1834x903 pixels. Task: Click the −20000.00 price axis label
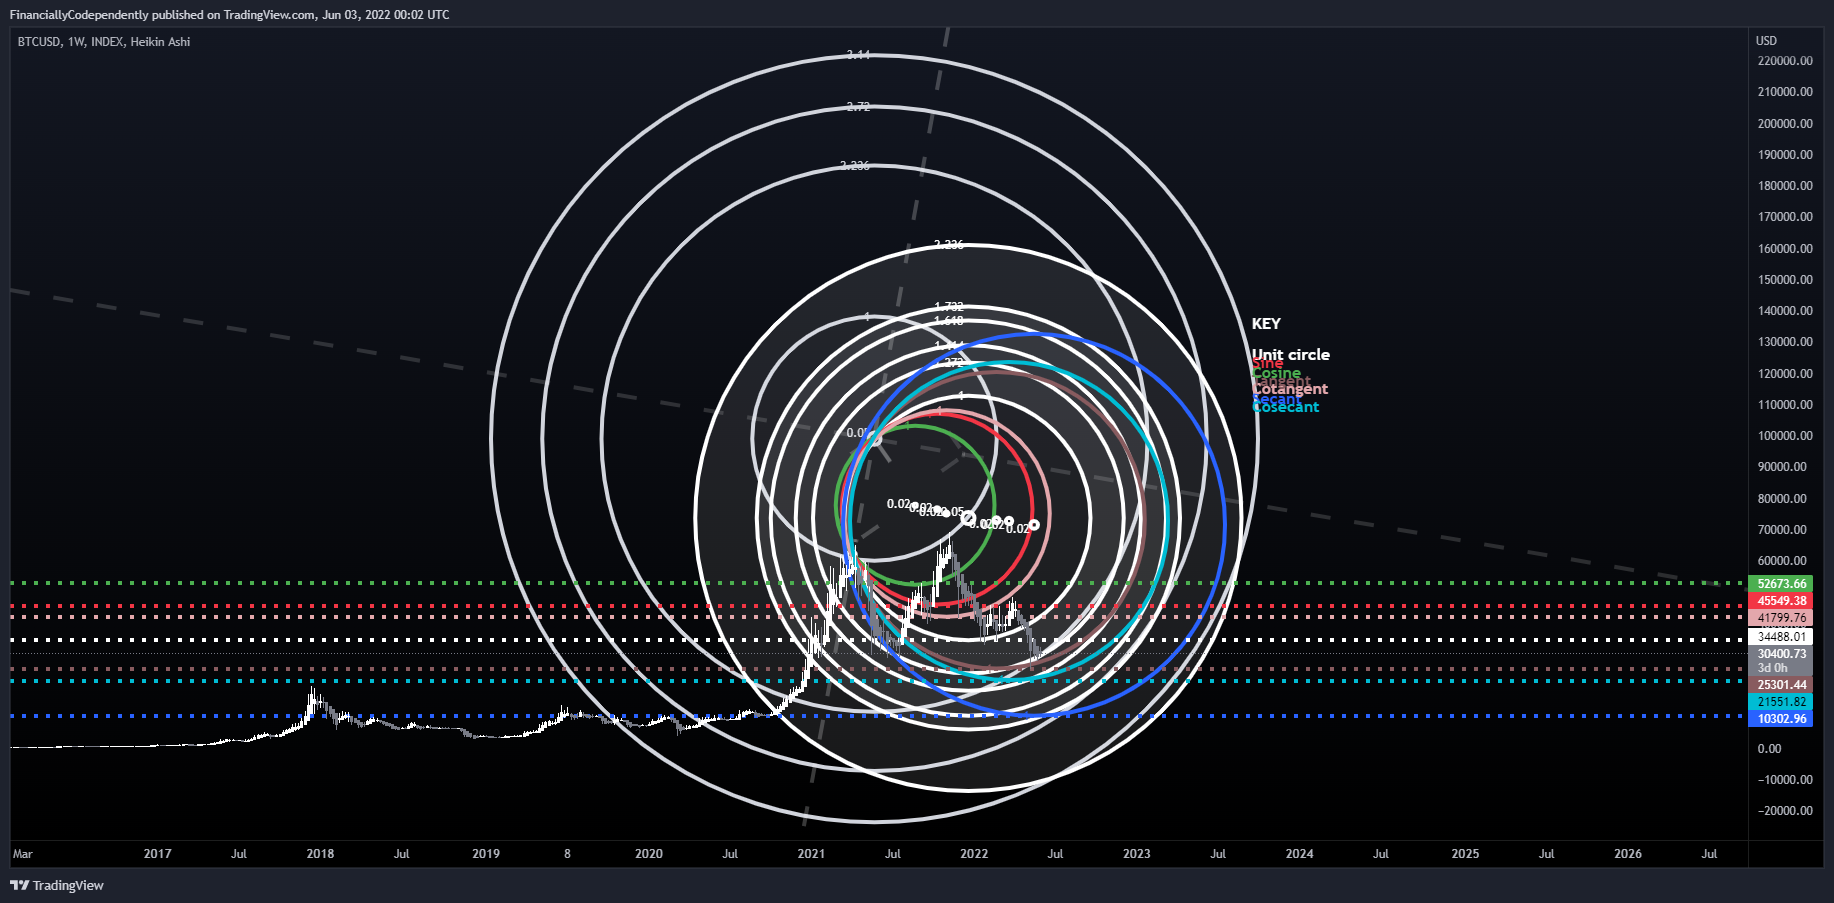1785,811
